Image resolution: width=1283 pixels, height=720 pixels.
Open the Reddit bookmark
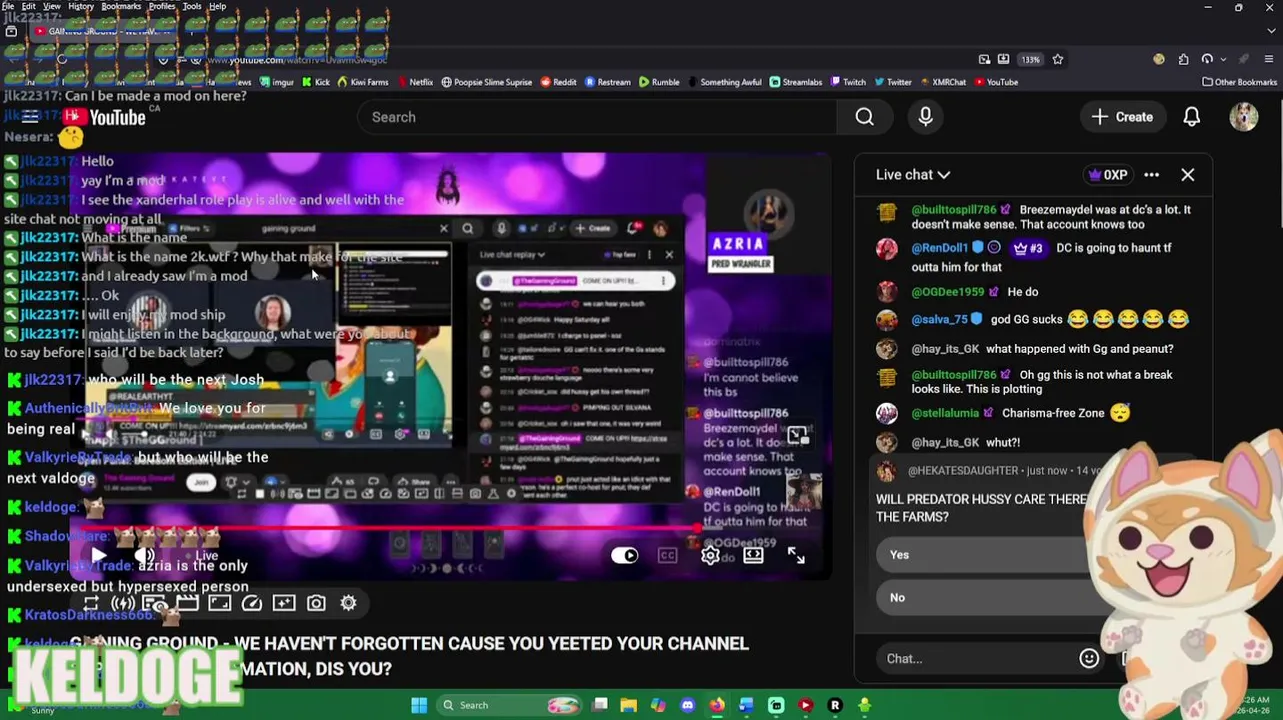[x=558, y=82]
